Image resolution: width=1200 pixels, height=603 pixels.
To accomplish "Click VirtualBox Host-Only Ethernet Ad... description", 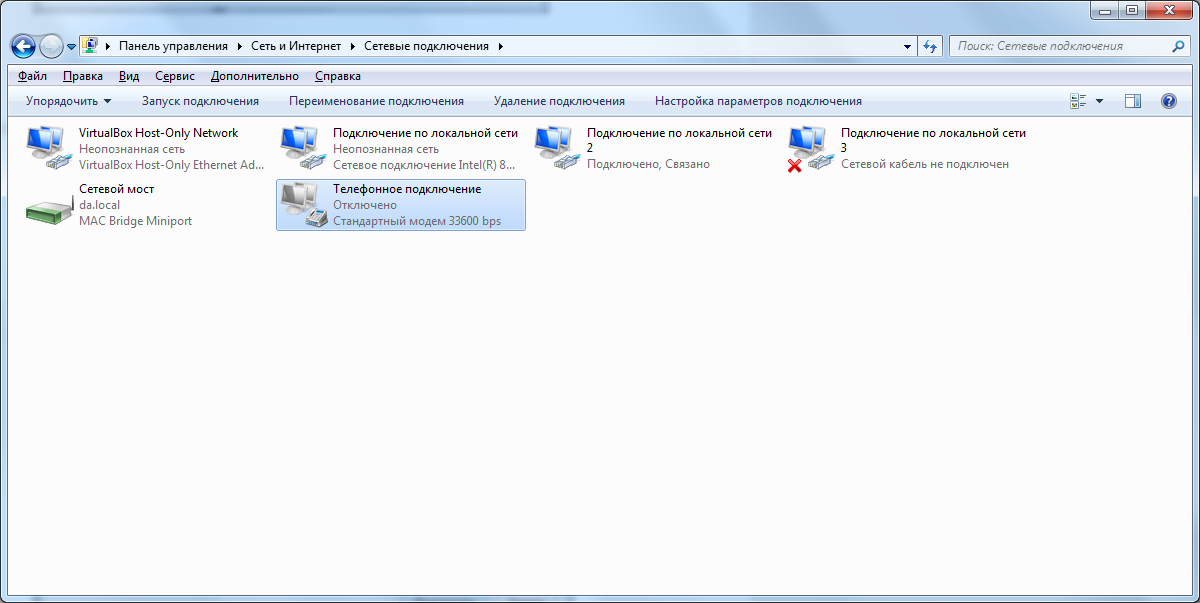I will [172, 164].
